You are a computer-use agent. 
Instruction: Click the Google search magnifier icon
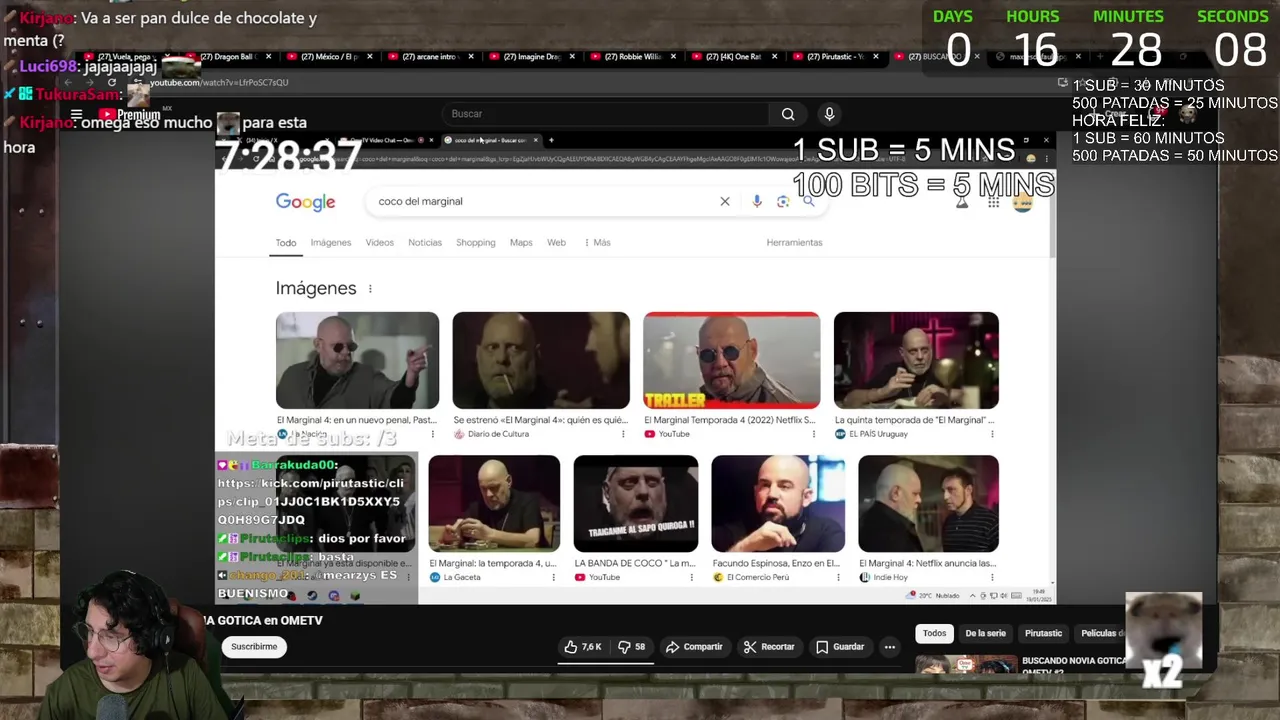(x=808, y=201)
